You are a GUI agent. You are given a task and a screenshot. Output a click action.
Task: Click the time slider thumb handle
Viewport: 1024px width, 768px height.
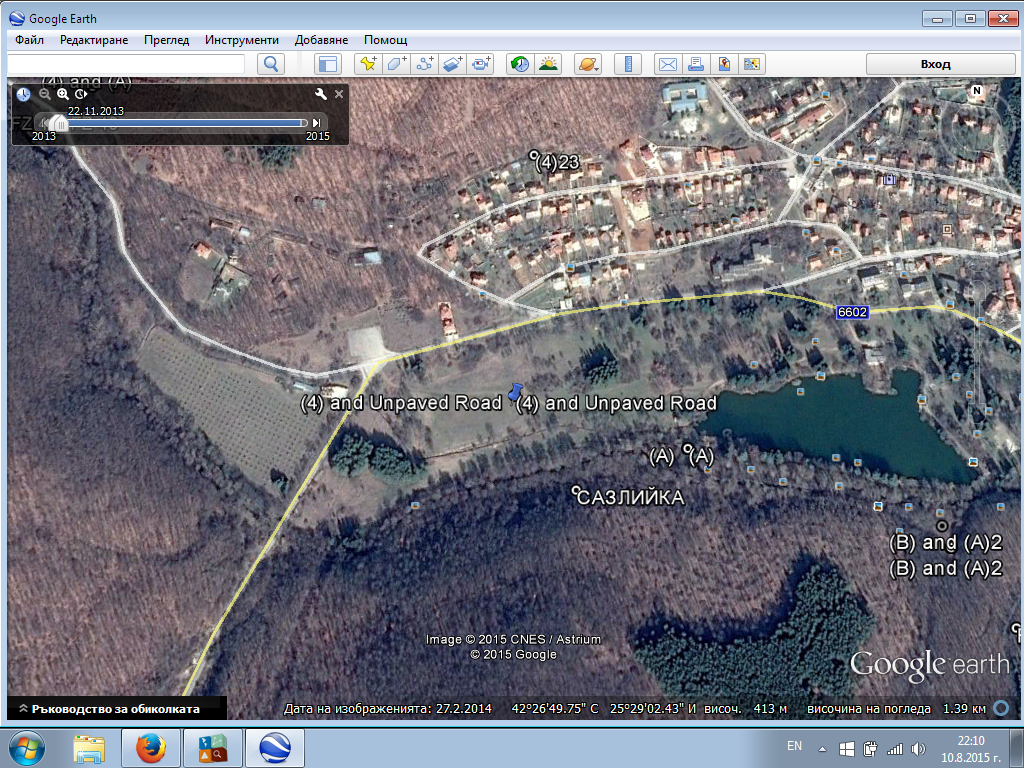coord(58,123)
